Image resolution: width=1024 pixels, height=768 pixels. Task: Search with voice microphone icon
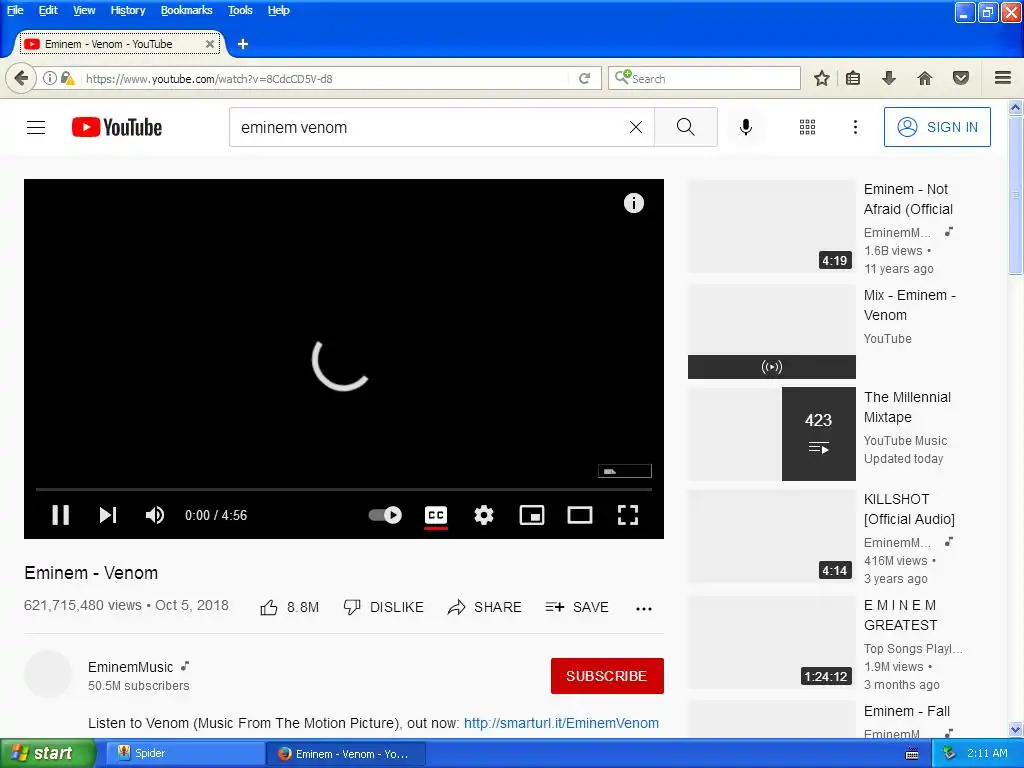click(x=746, y=127)
